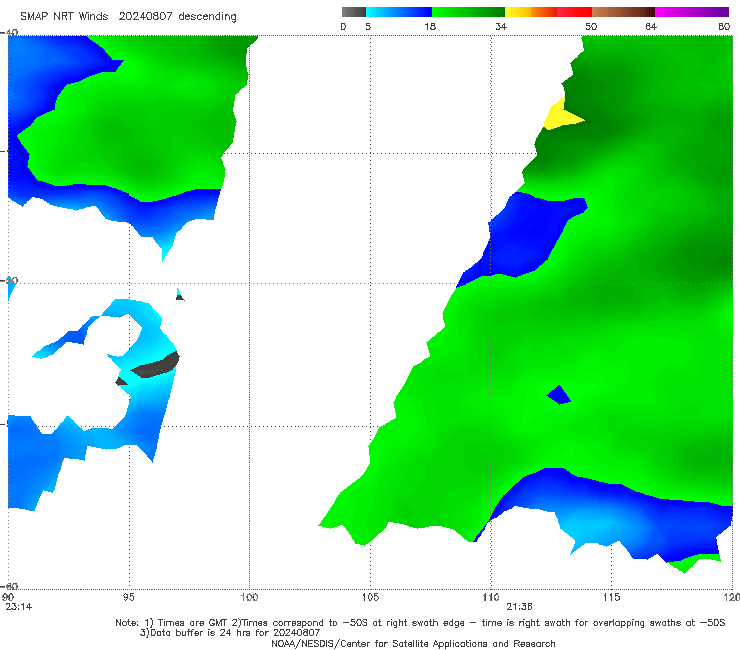740x650 pixels.
Task: Click the longitude label '115'
Action: tap(612, 597)
